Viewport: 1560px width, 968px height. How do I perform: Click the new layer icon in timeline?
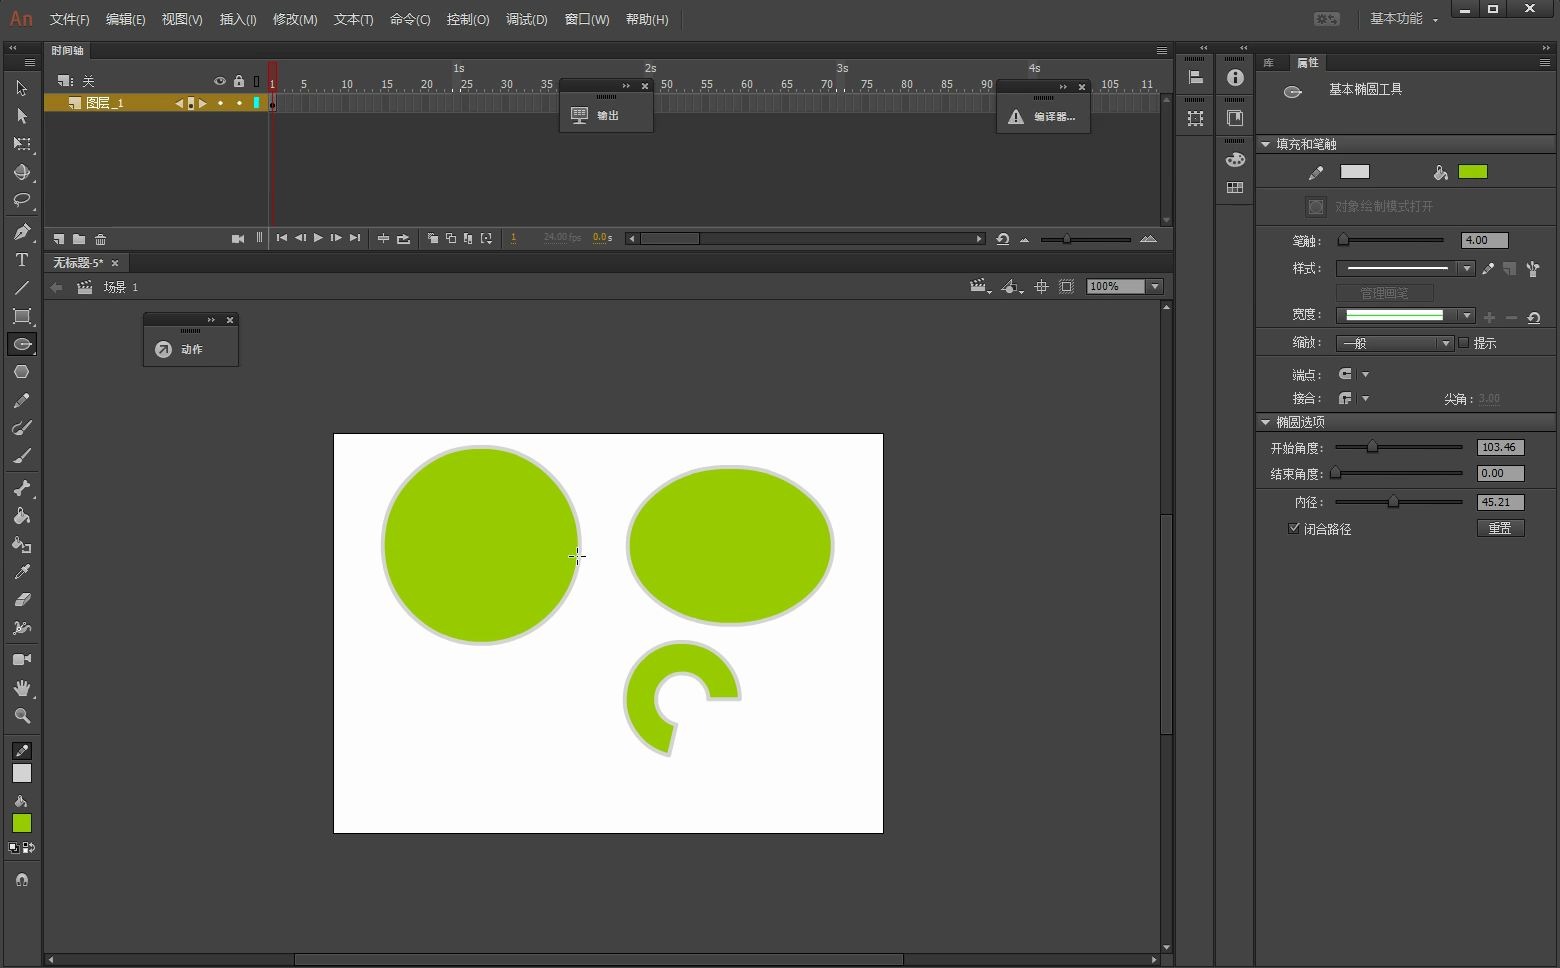pos(59,239)
